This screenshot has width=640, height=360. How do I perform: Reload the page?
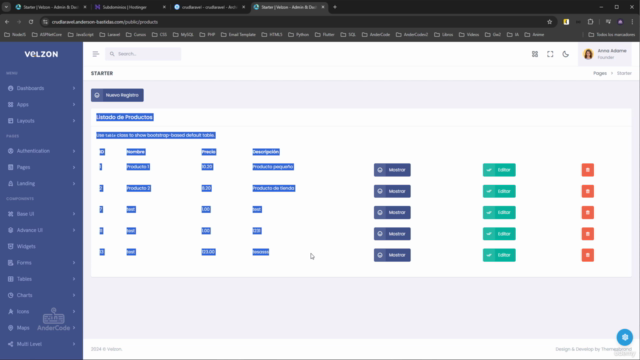coord(31,22)
